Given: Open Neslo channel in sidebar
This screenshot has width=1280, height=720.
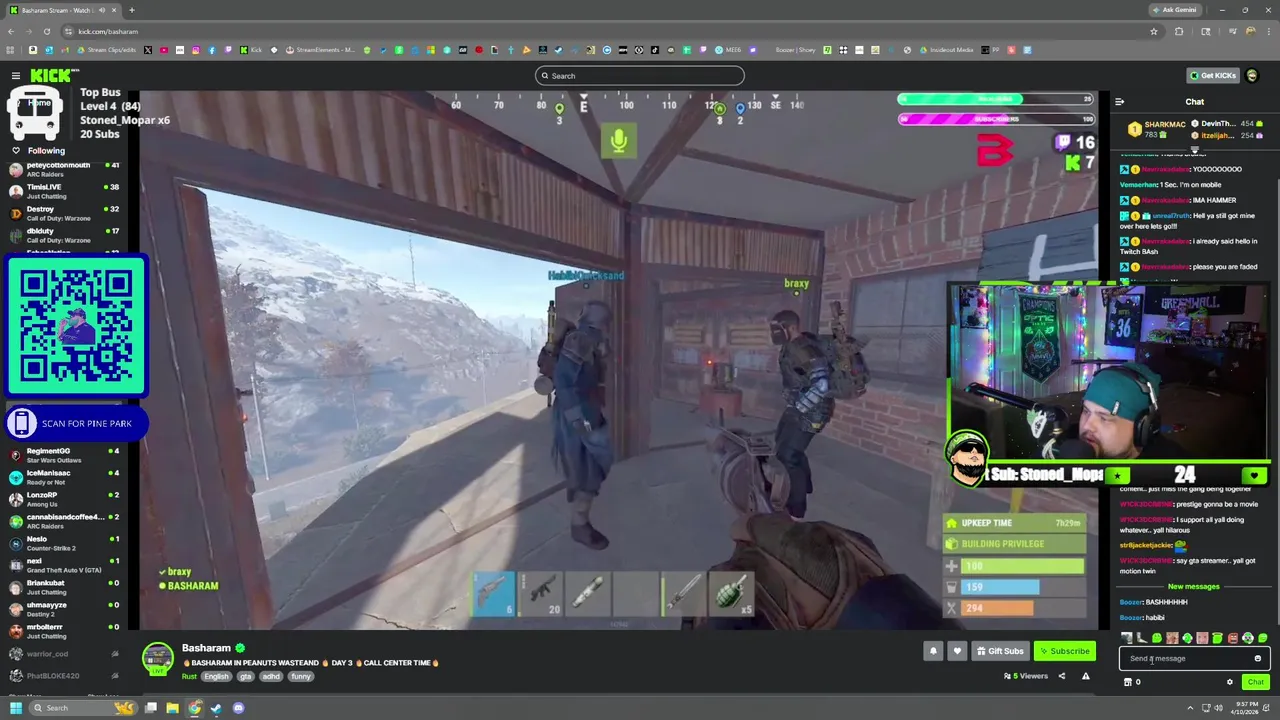Looking at the screenshot, I should click(x=64, y=543).
